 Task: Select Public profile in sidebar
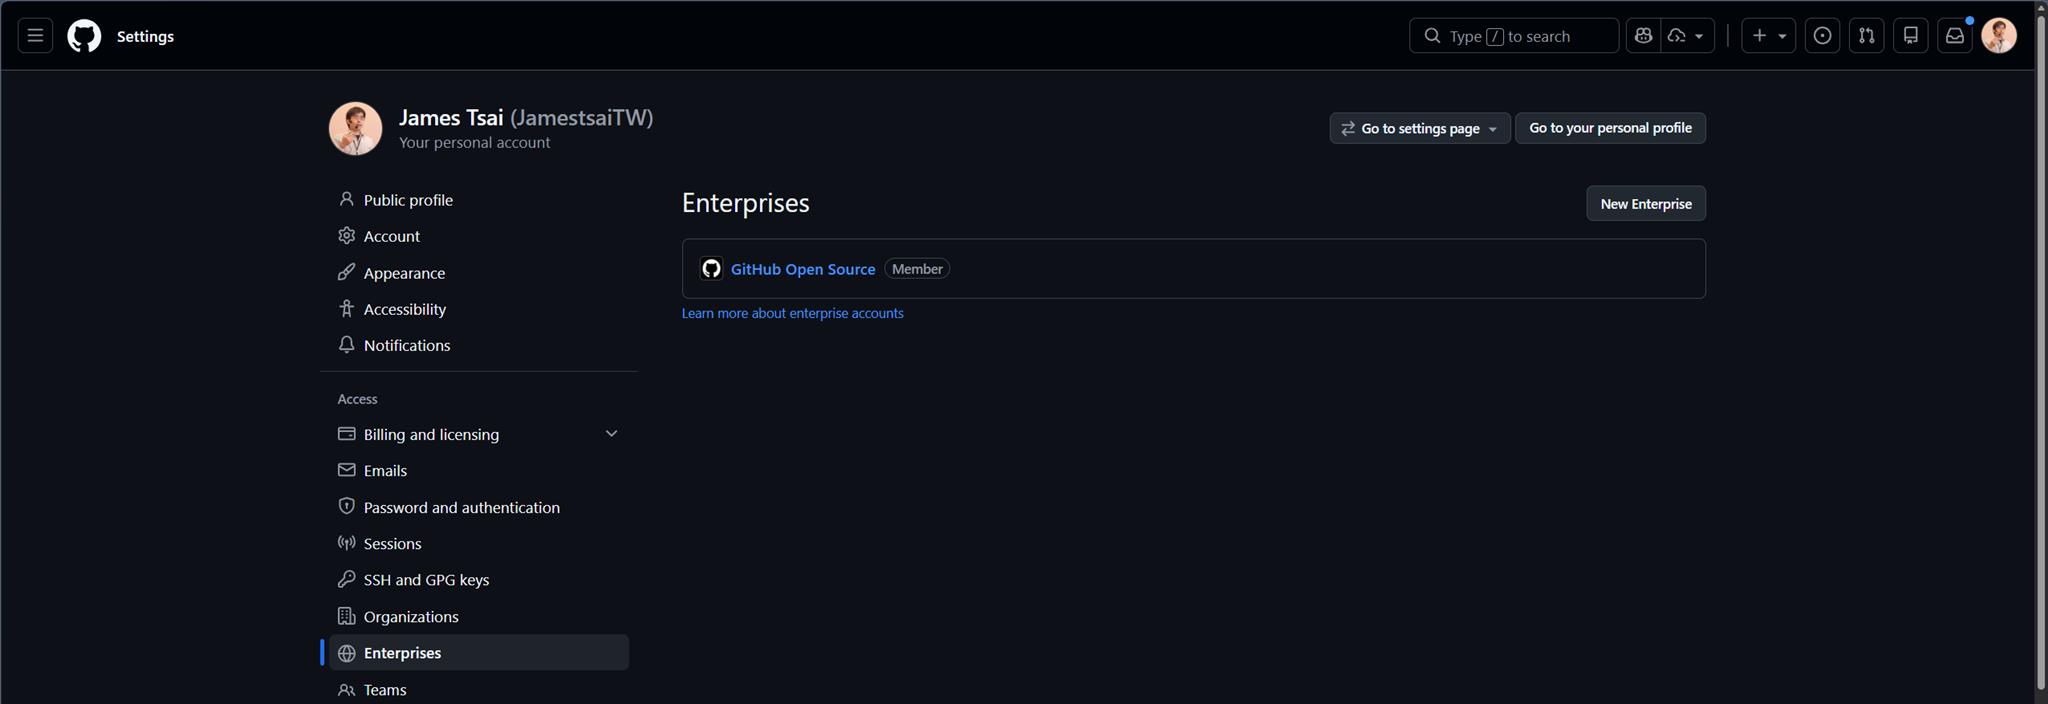[408, 200]
